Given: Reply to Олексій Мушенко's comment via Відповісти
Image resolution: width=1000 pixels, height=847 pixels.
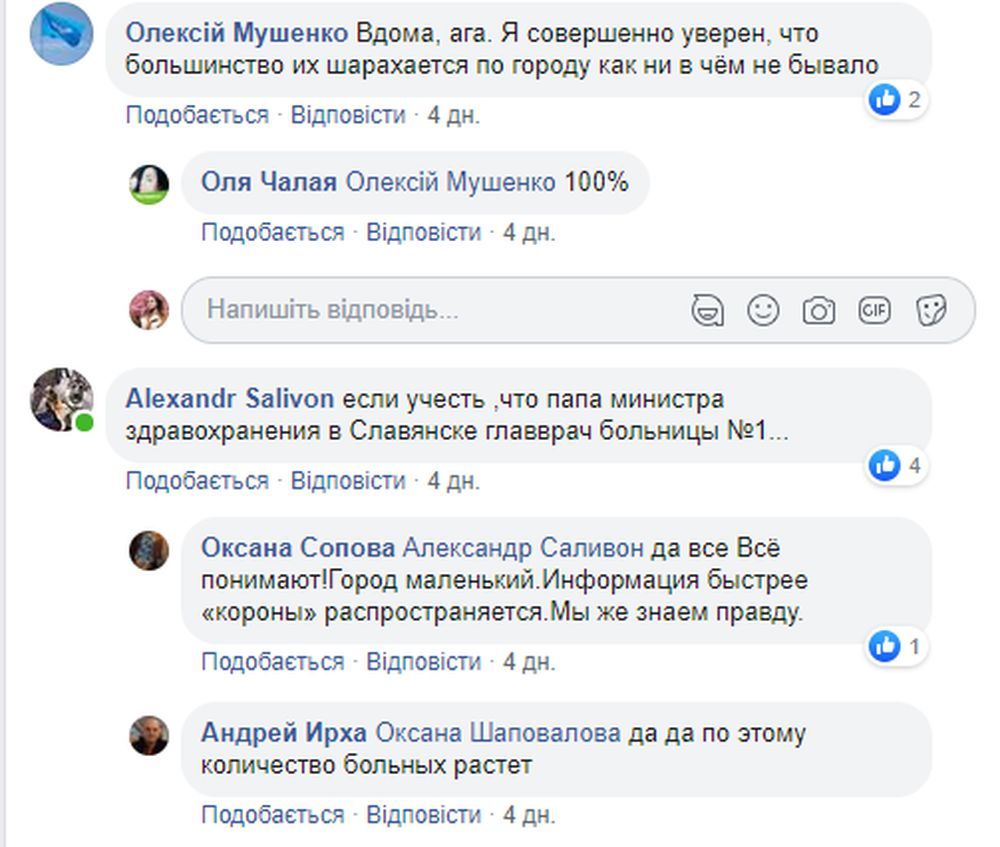Looking at the screenshot, I should (348, 115).
